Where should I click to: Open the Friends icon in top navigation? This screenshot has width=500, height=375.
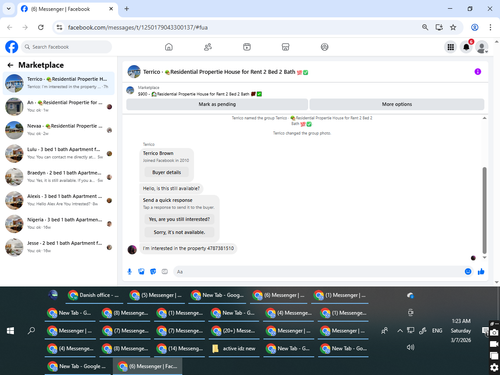coord(208,47)
